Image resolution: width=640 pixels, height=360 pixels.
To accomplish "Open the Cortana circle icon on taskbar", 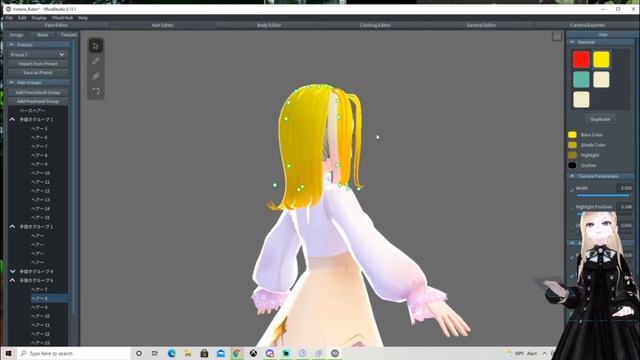I will (x=139, y=353).
